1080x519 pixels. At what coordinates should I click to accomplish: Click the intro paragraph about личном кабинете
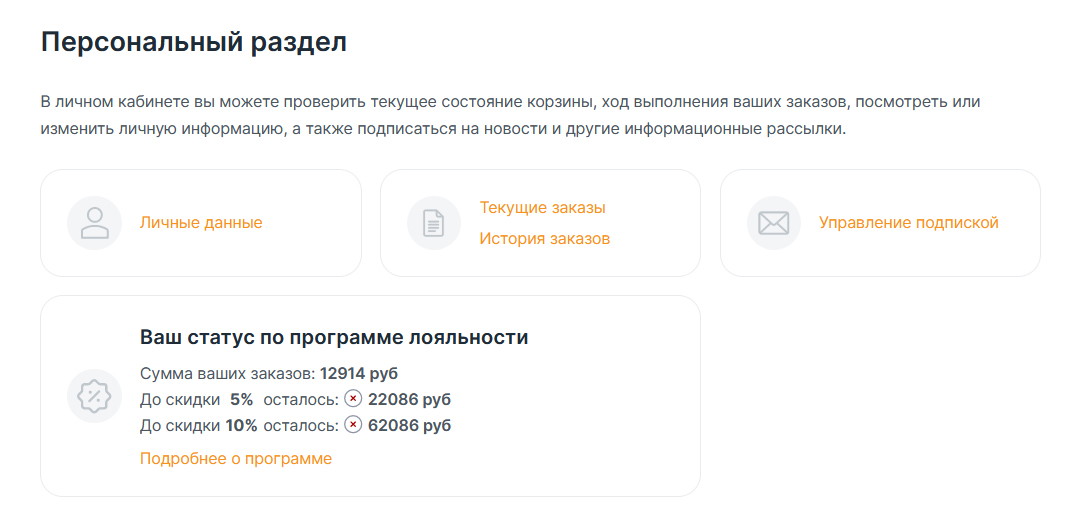click(510, 116)
